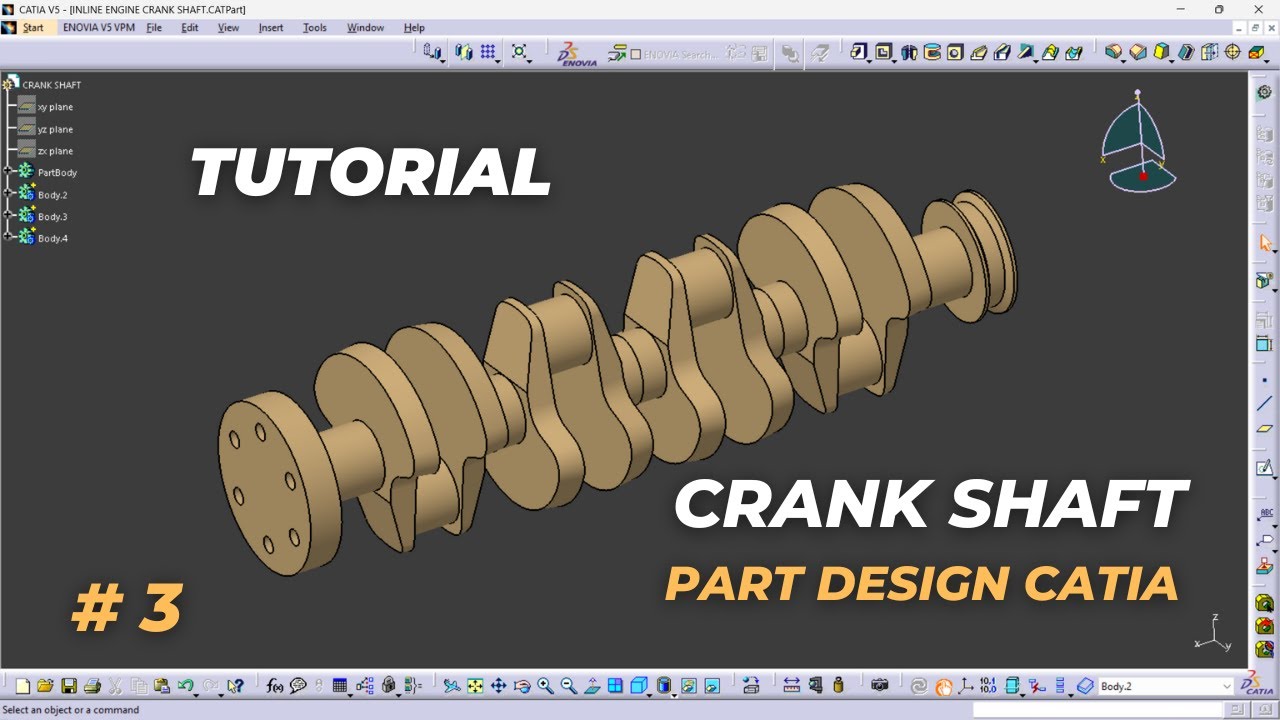Viewport: 1280px width, 720px height.
Task: Toggle the ENOVIA Search checkbox
Action: 636,54
